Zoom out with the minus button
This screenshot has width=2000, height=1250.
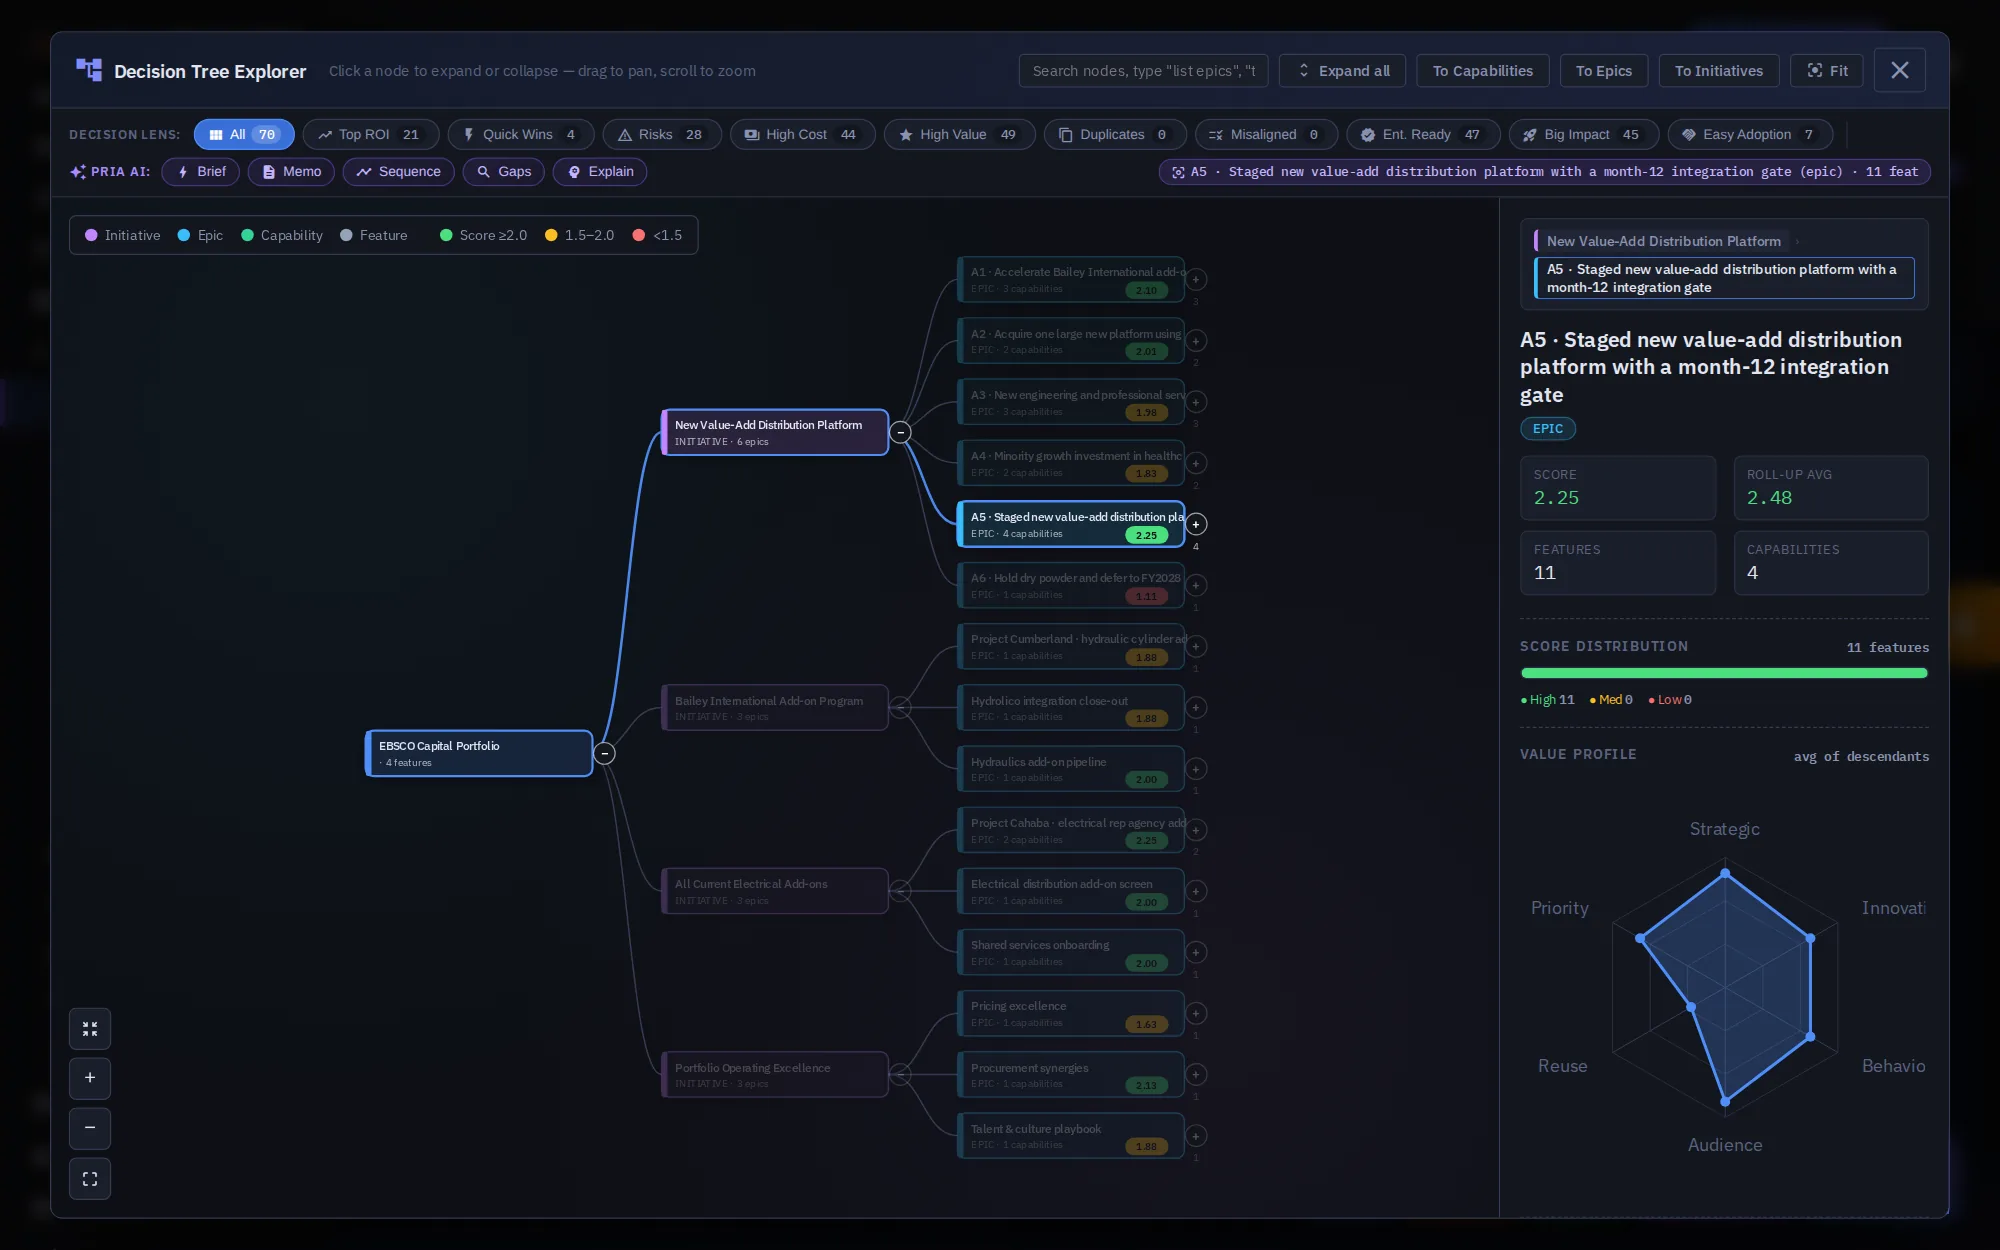pyautogui.click(x=90, y=1128)
